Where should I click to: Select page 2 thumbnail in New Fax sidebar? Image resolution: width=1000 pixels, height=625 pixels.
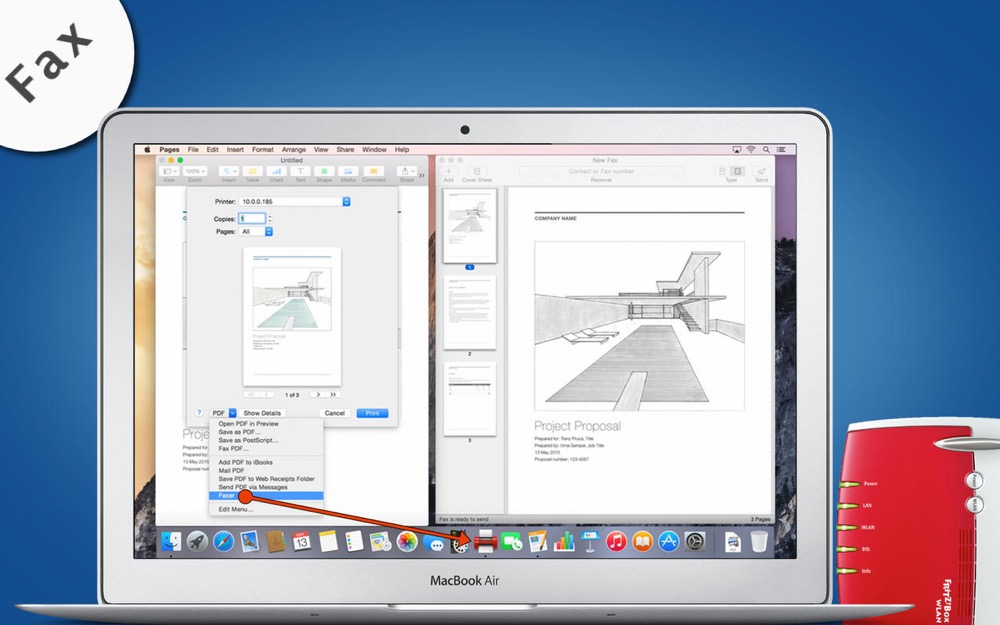tap(470, 312)
